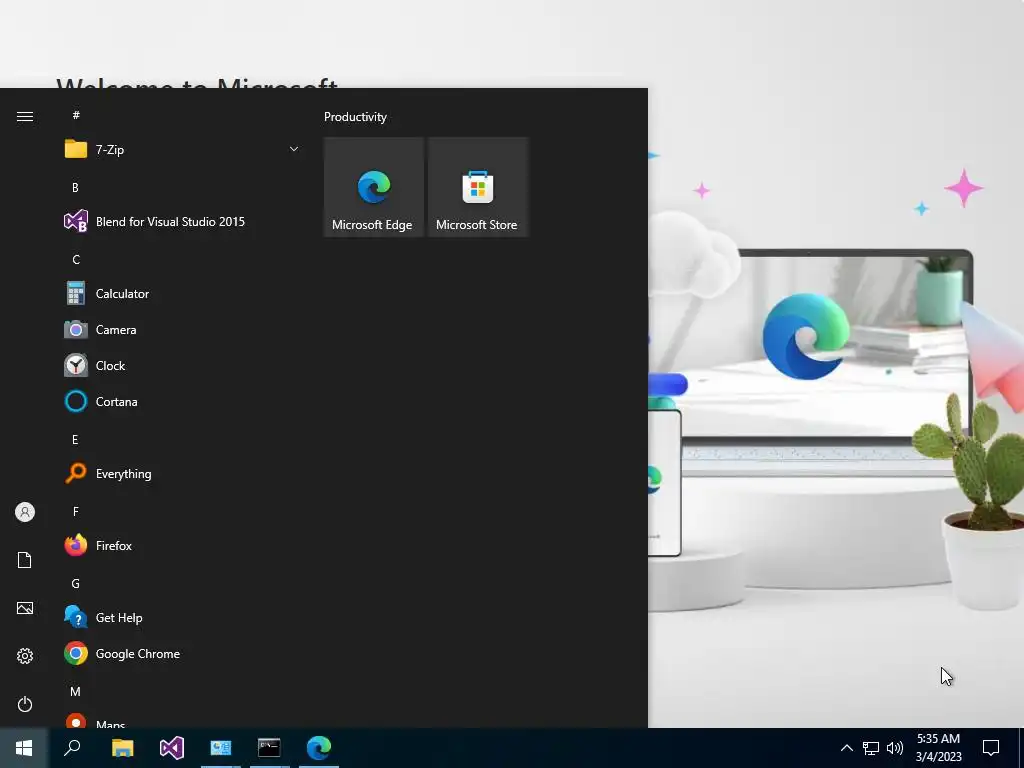Launch Google Chrome from the list

click(x=182, y=654)
